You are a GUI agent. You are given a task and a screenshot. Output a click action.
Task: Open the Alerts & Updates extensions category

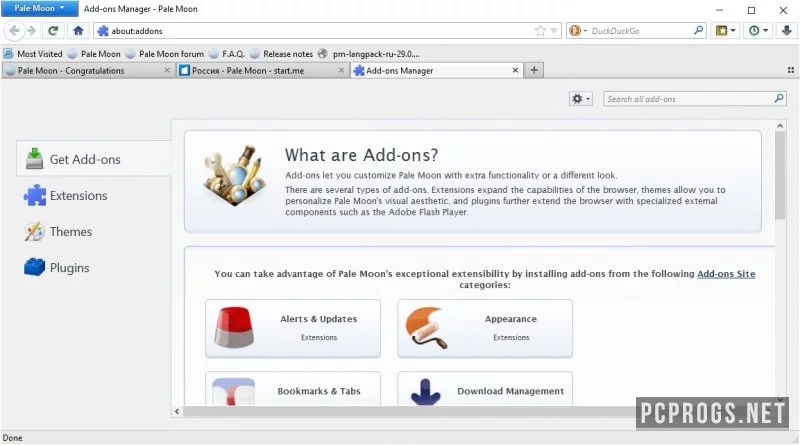click(293, 328)
